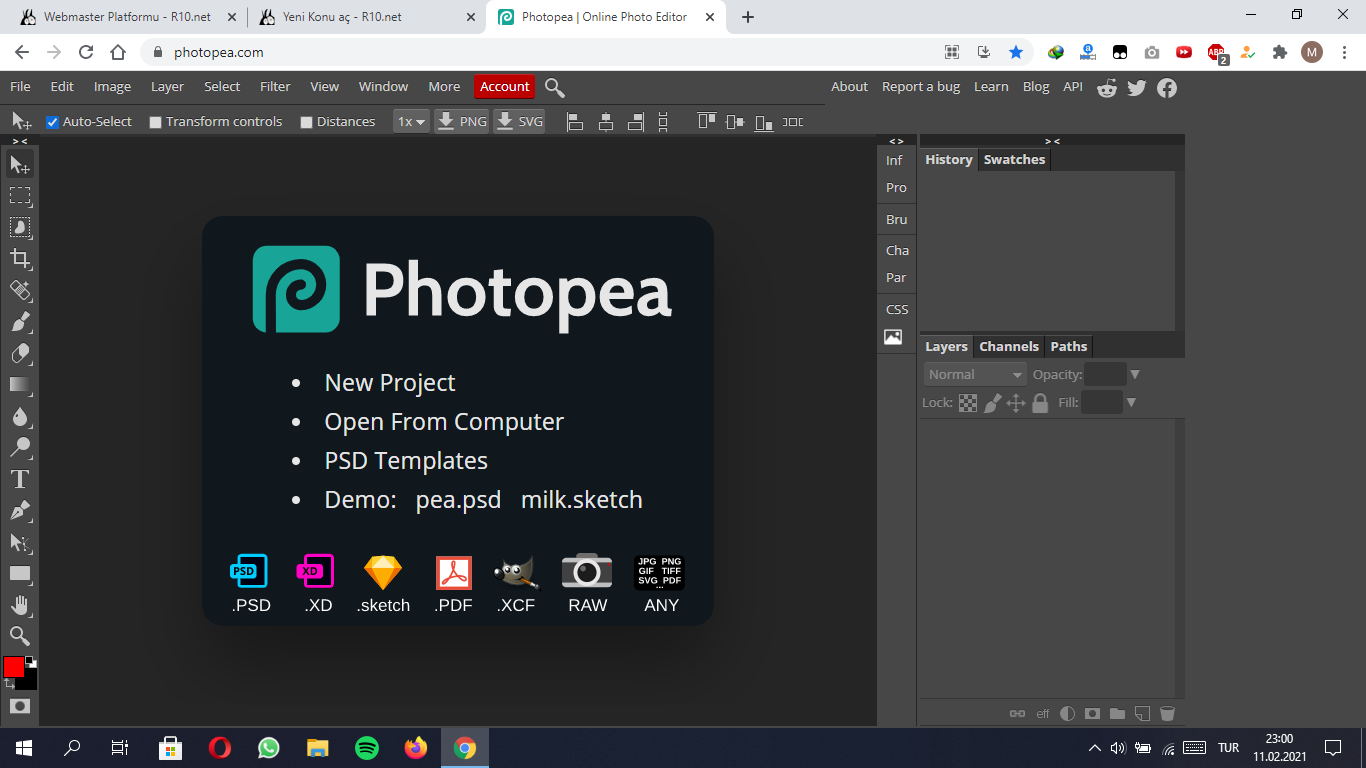This screenshot has height=768, width=1366.
Task: Click the align right edges icon
Action: pyautogui.click(x=636, y=122)
